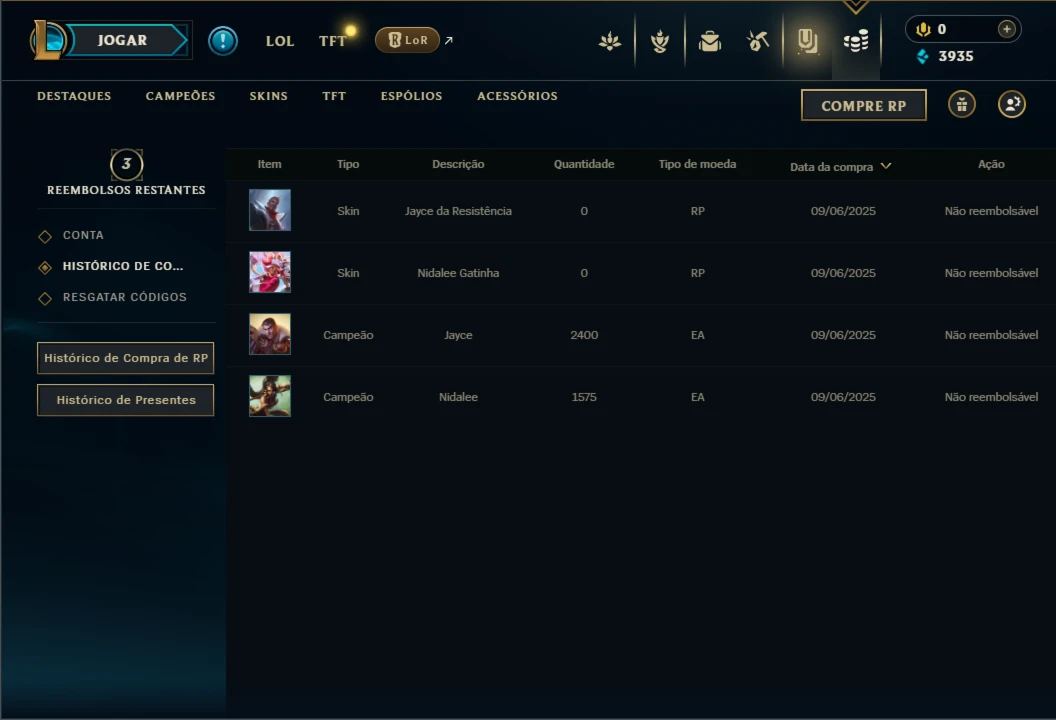The height and width of the screenshot is (720, 1056).
Task: Sort by Data da compra chevron
Action: (x=886, y=166)
